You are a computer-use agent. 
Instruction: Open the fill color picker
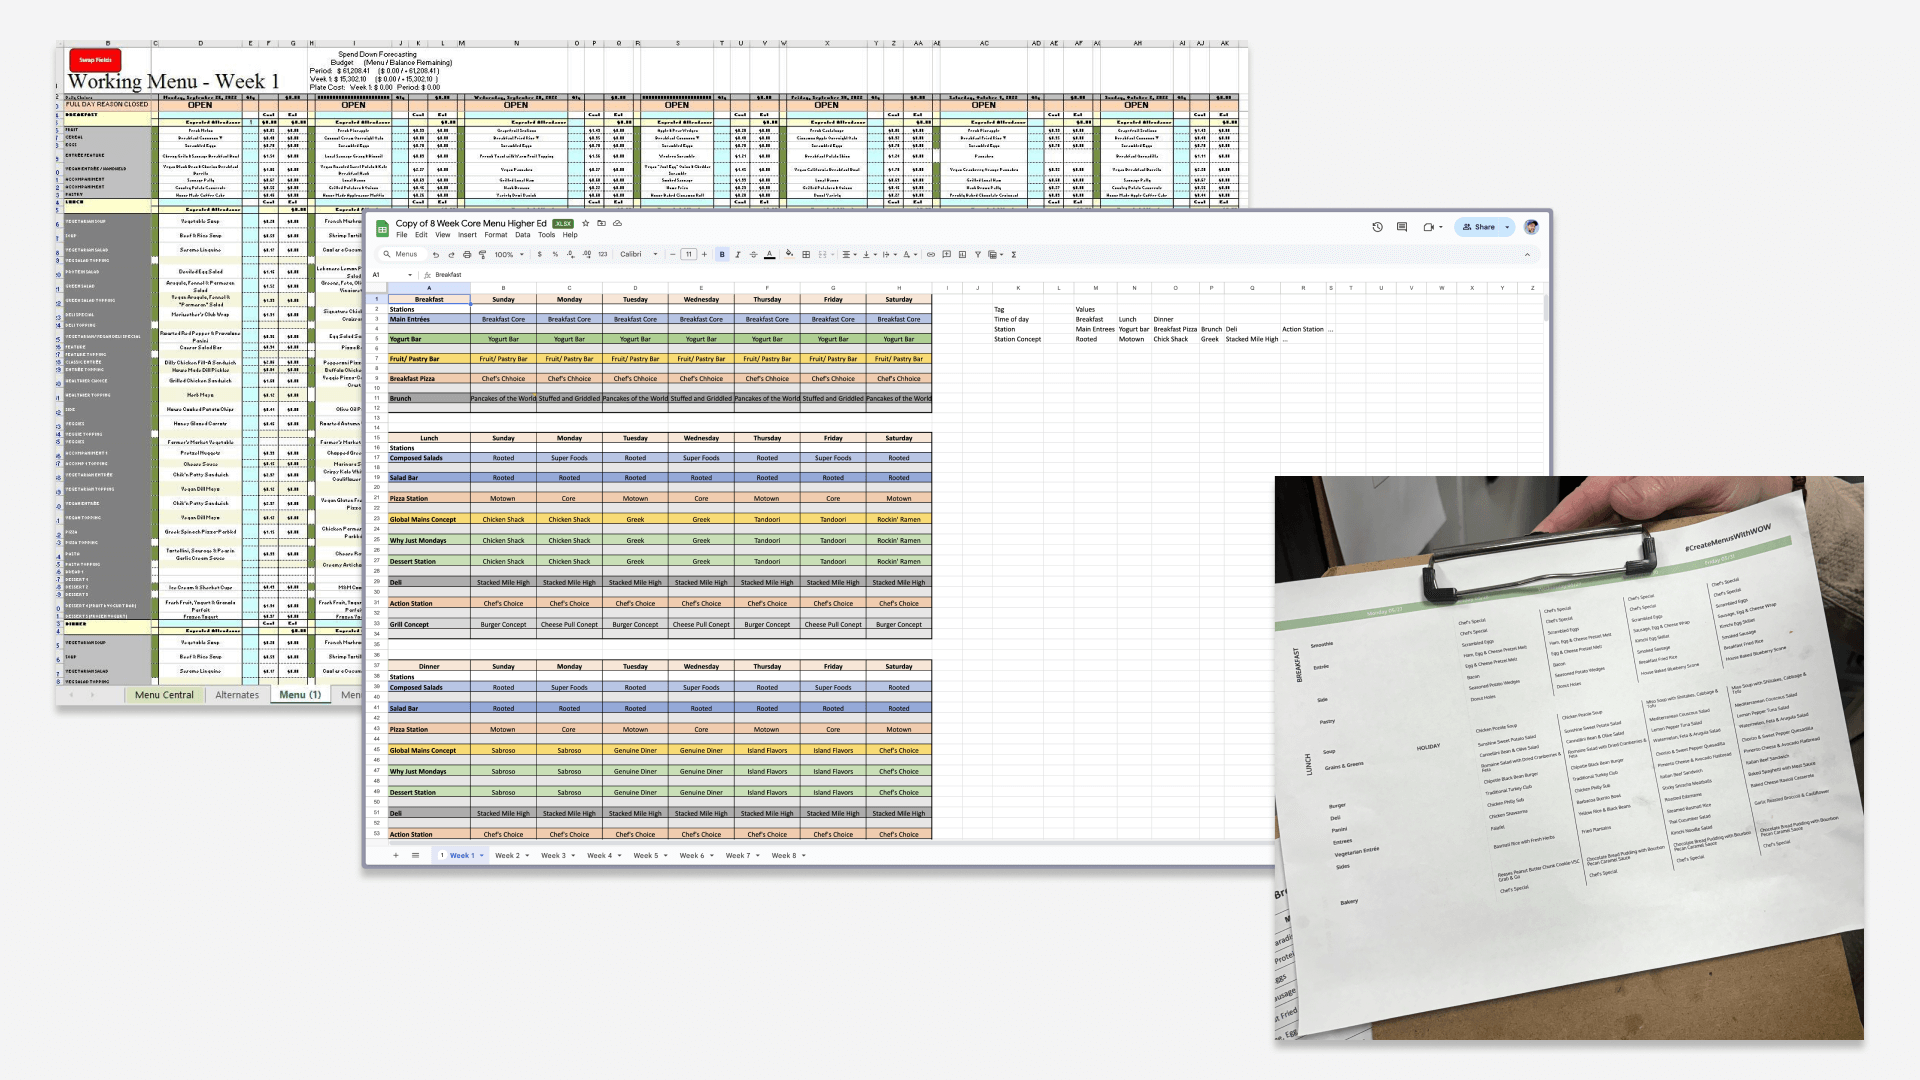[x=789, y=255]
